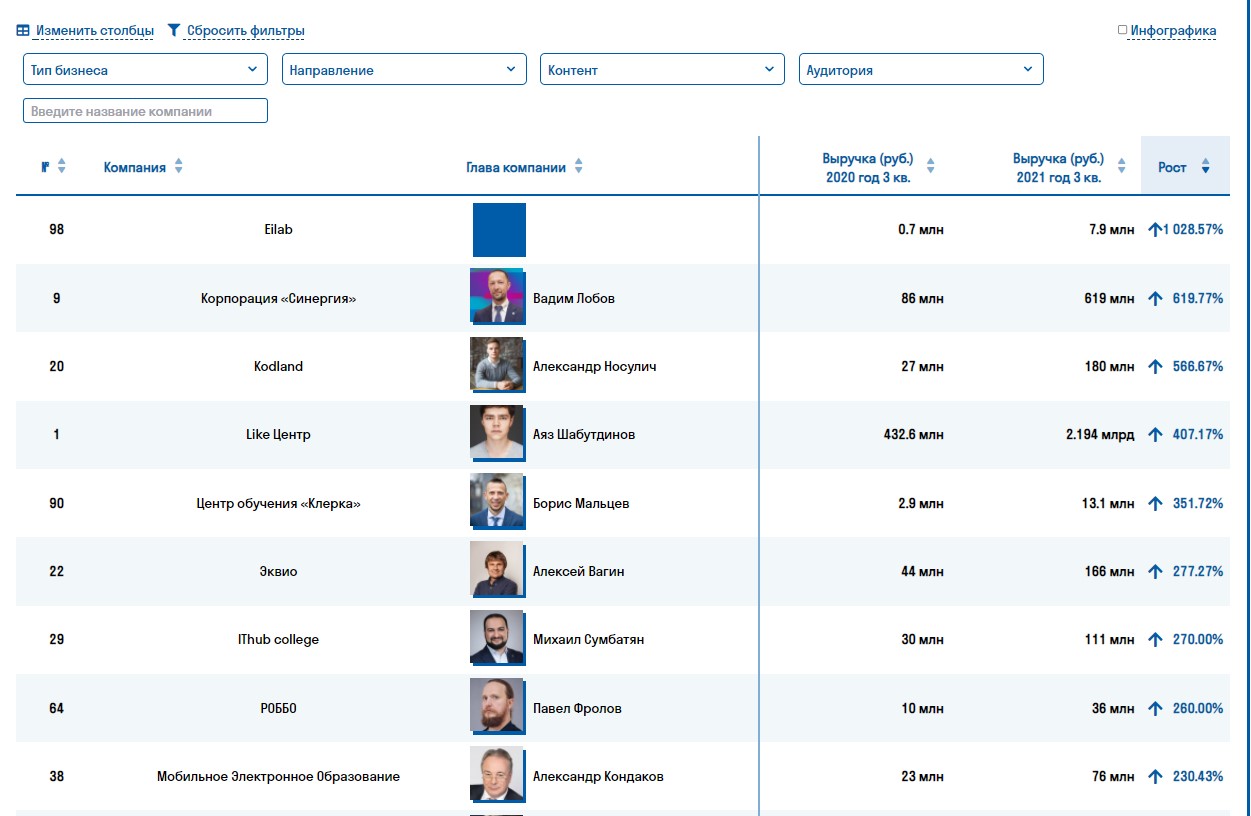Click Сбросить фильтры to reset filters
This screenshot has height=816, width=1251.
246,31
